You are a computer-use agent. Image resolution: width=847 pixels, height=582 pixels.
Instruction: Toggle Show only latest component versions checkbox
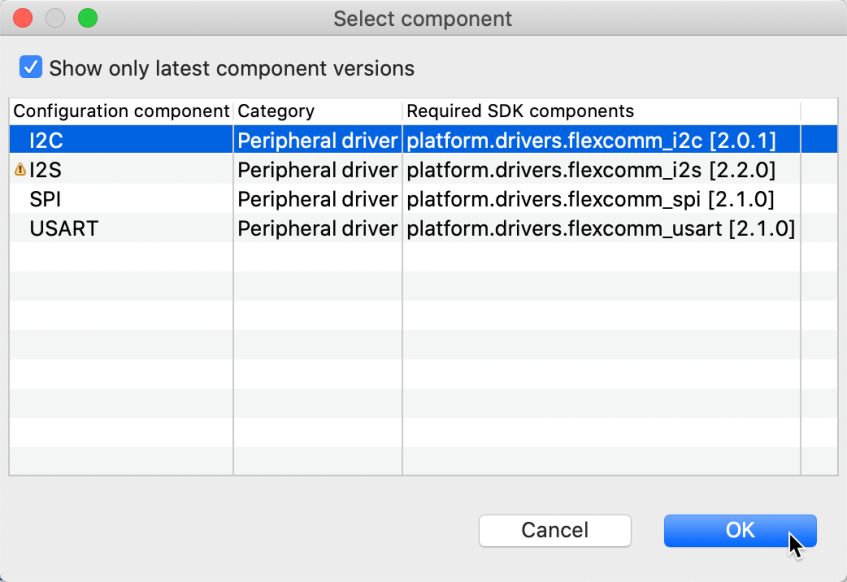(x=31, y=68)
